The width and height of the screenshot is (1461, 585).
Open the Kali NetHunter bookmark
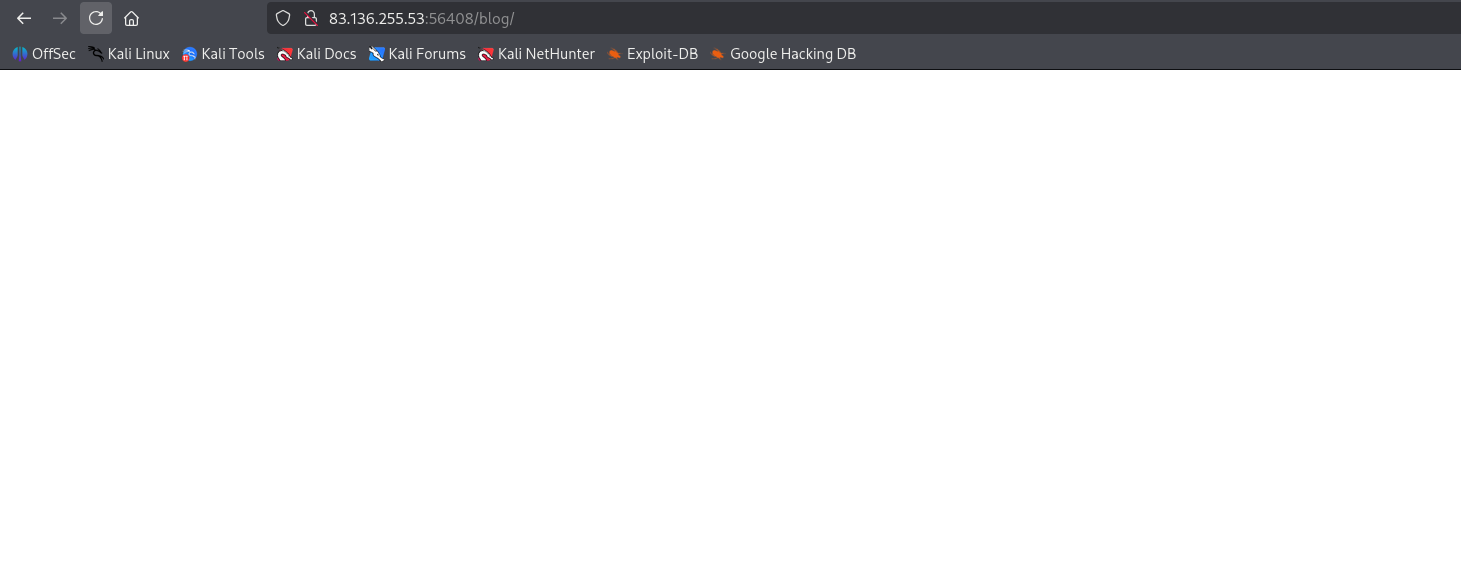point(537,54)
